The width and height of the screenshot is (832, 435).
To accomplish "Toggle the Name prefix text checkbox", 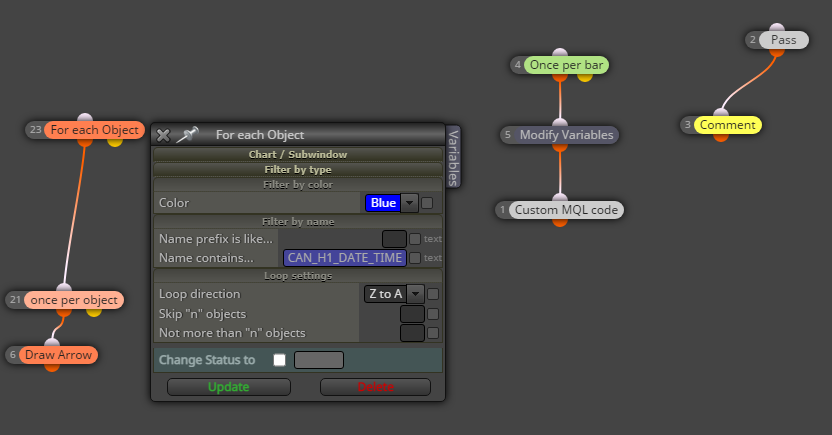I will coord(415,239).
